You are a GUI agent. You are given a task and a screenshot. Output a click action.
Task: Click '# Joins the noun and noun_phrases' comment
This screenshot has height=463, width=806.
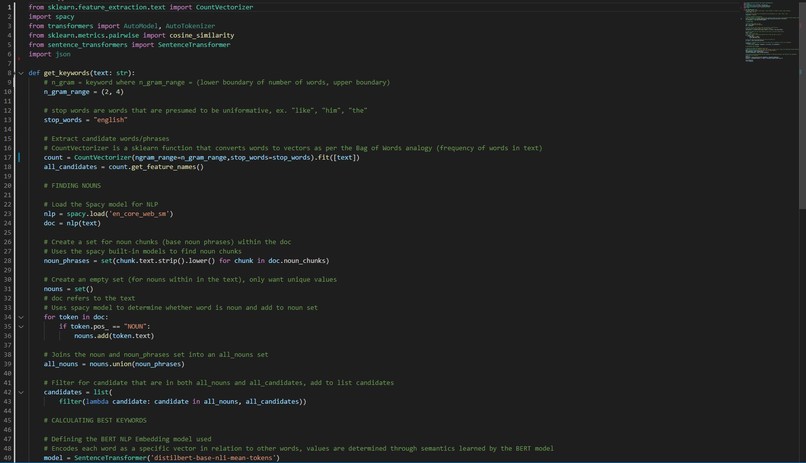click(156, 355)
